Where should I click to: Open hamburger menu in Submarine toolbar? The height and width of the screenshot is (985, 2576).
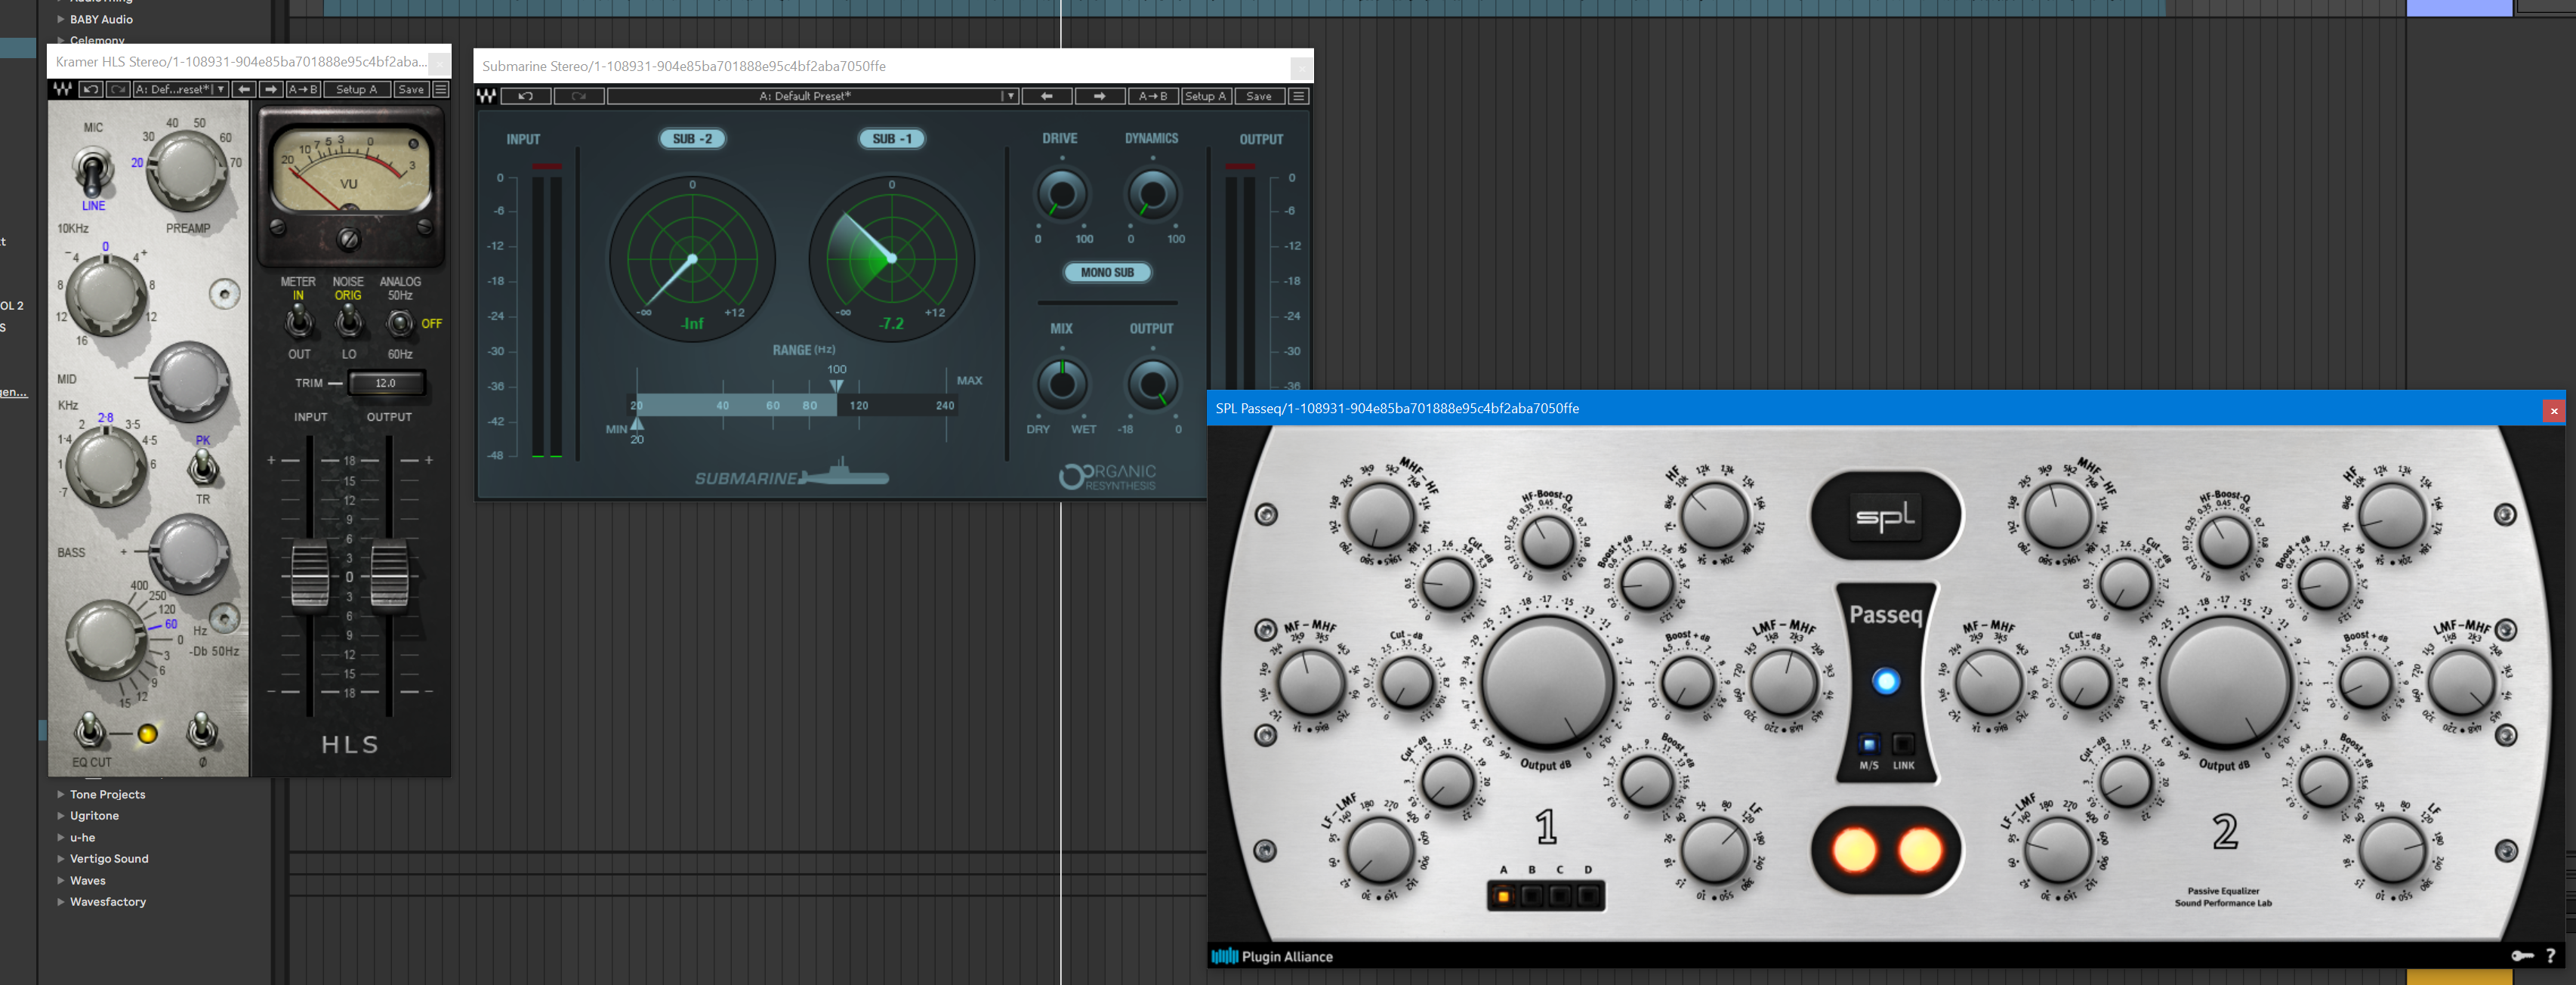[1298, 96]
